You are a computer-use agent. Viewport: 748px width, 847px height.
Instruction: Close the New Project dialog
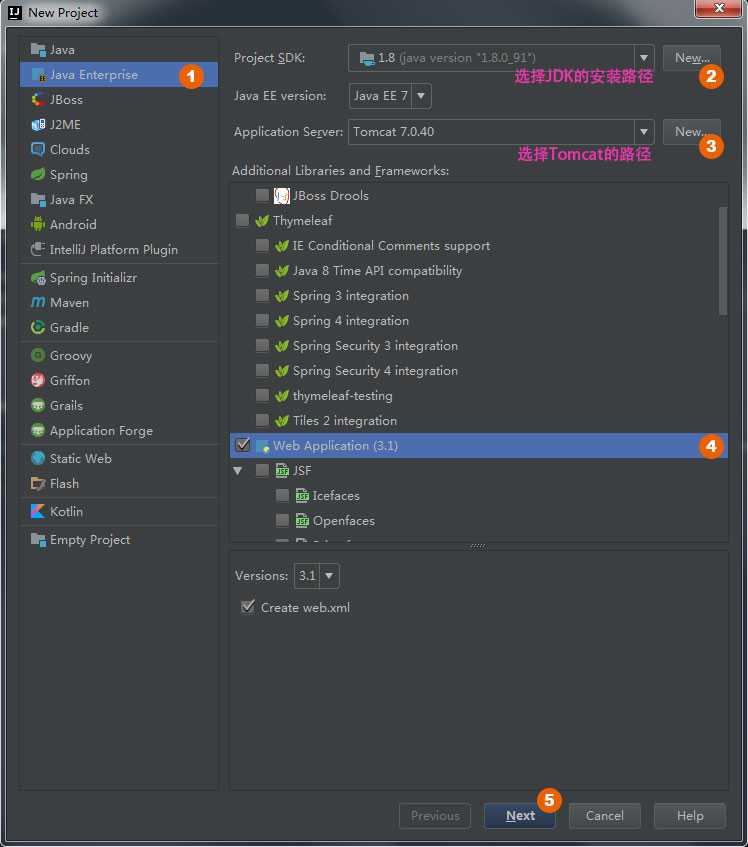click(718, 8)
